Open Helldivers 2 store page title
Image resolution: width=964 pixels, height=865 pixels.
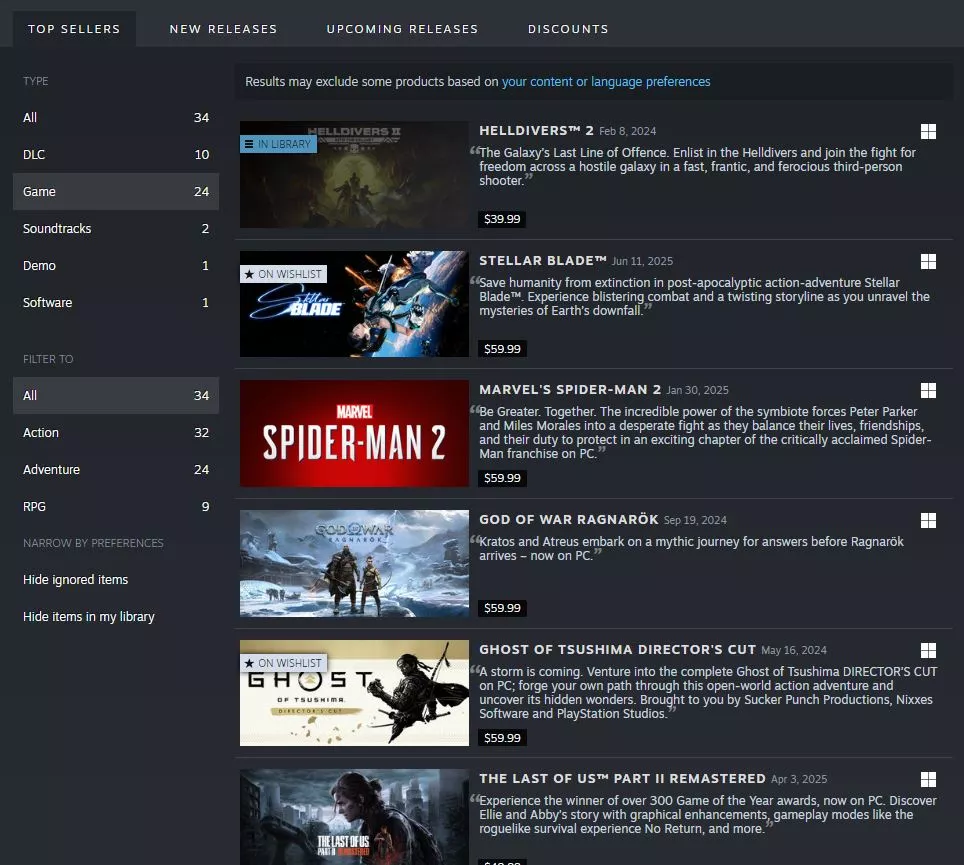[x=536, y=130]
